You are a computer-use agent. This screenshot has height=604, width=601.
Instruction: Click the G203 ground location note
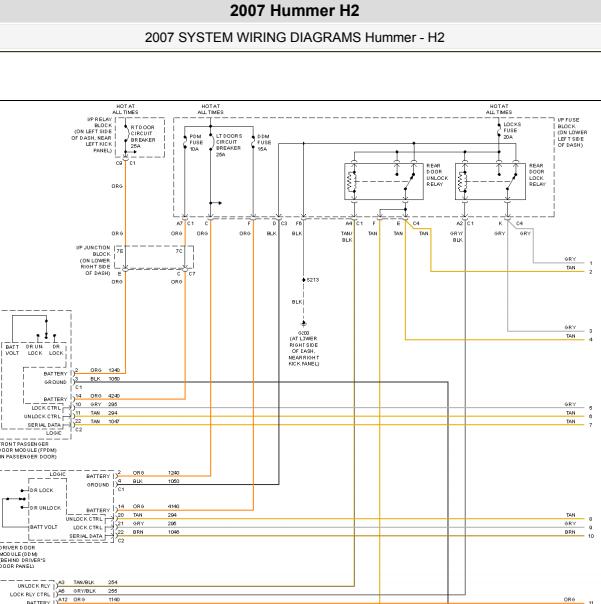click(x=304, y=348)
